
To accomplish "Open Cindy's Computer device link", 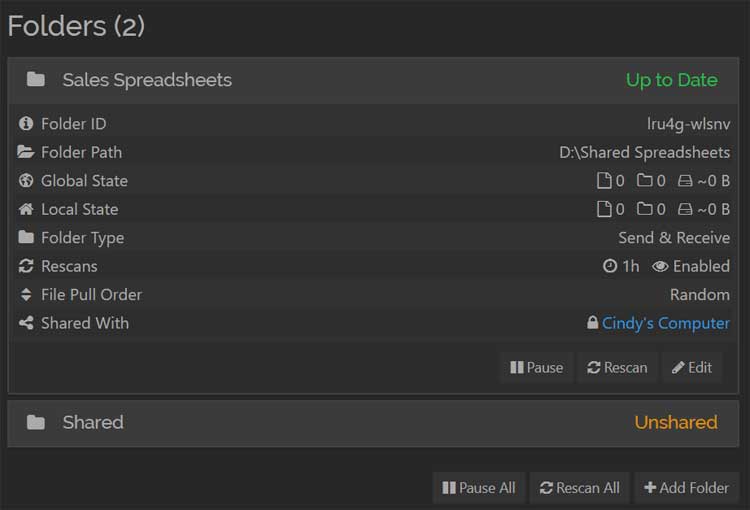I will 665,323.
